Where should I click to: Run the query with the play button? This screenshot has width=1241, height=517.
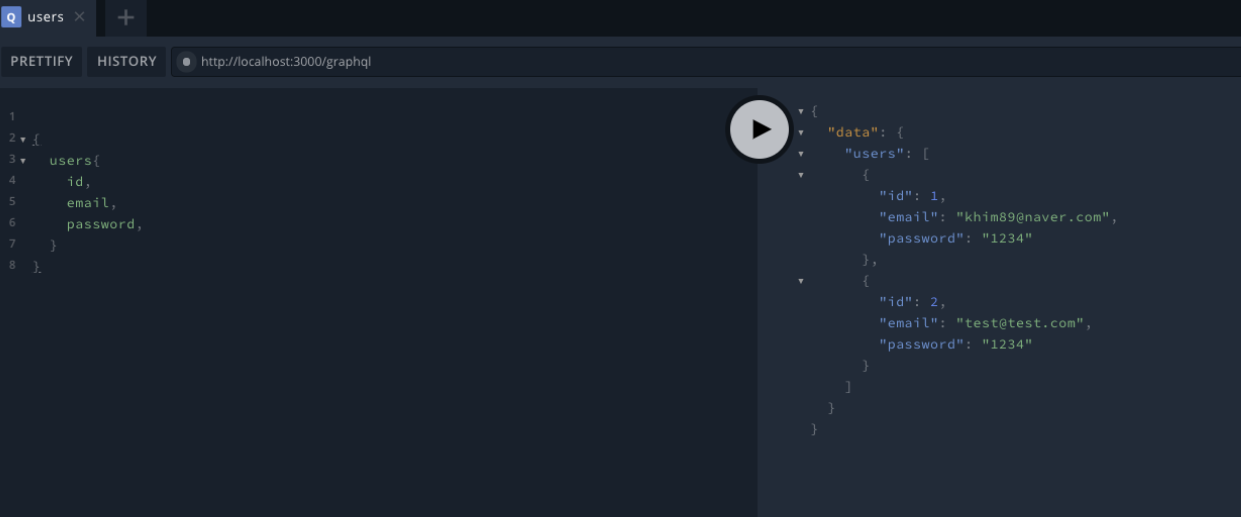click(x=760, y=129)
